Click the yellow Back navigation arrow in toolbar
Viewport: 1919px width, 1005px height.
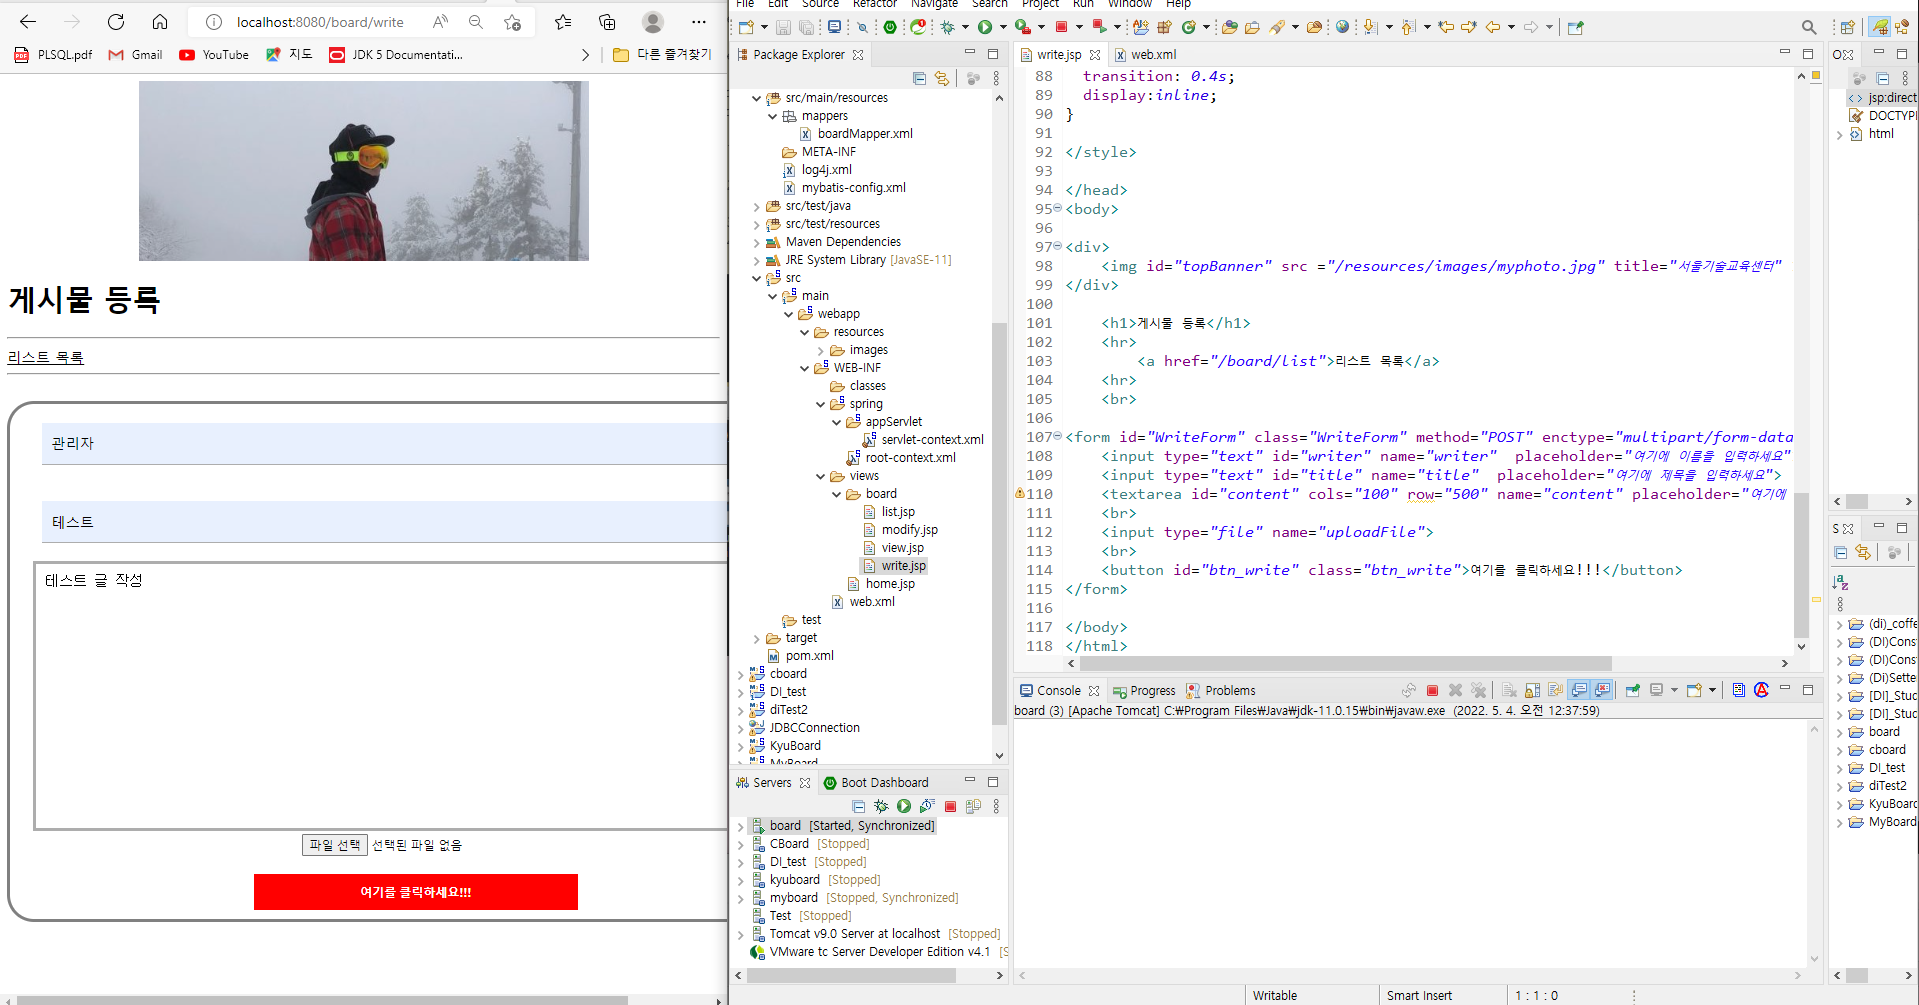[x=1493, y=28]
